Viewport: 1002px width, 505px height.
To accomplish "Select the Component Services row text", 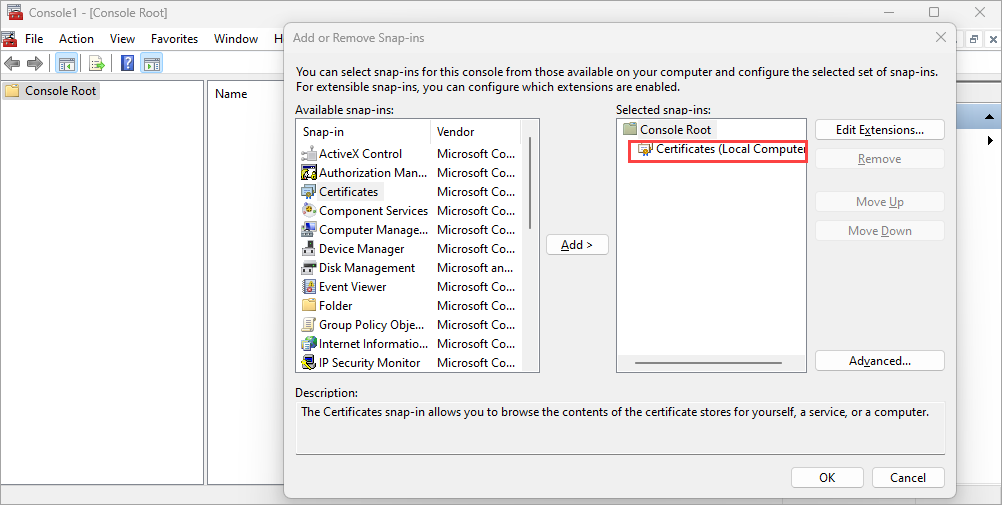I will tap(373, 210).
